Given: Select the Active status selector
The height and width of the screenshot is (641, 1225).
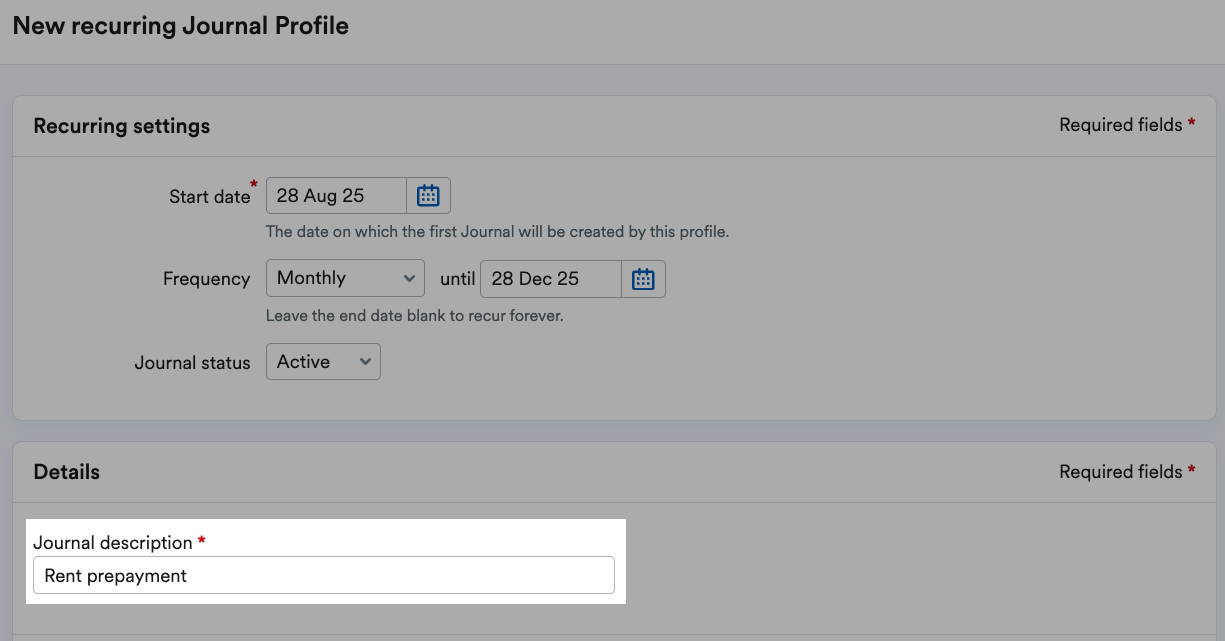Looking at the screenshot, I should 323,361.
